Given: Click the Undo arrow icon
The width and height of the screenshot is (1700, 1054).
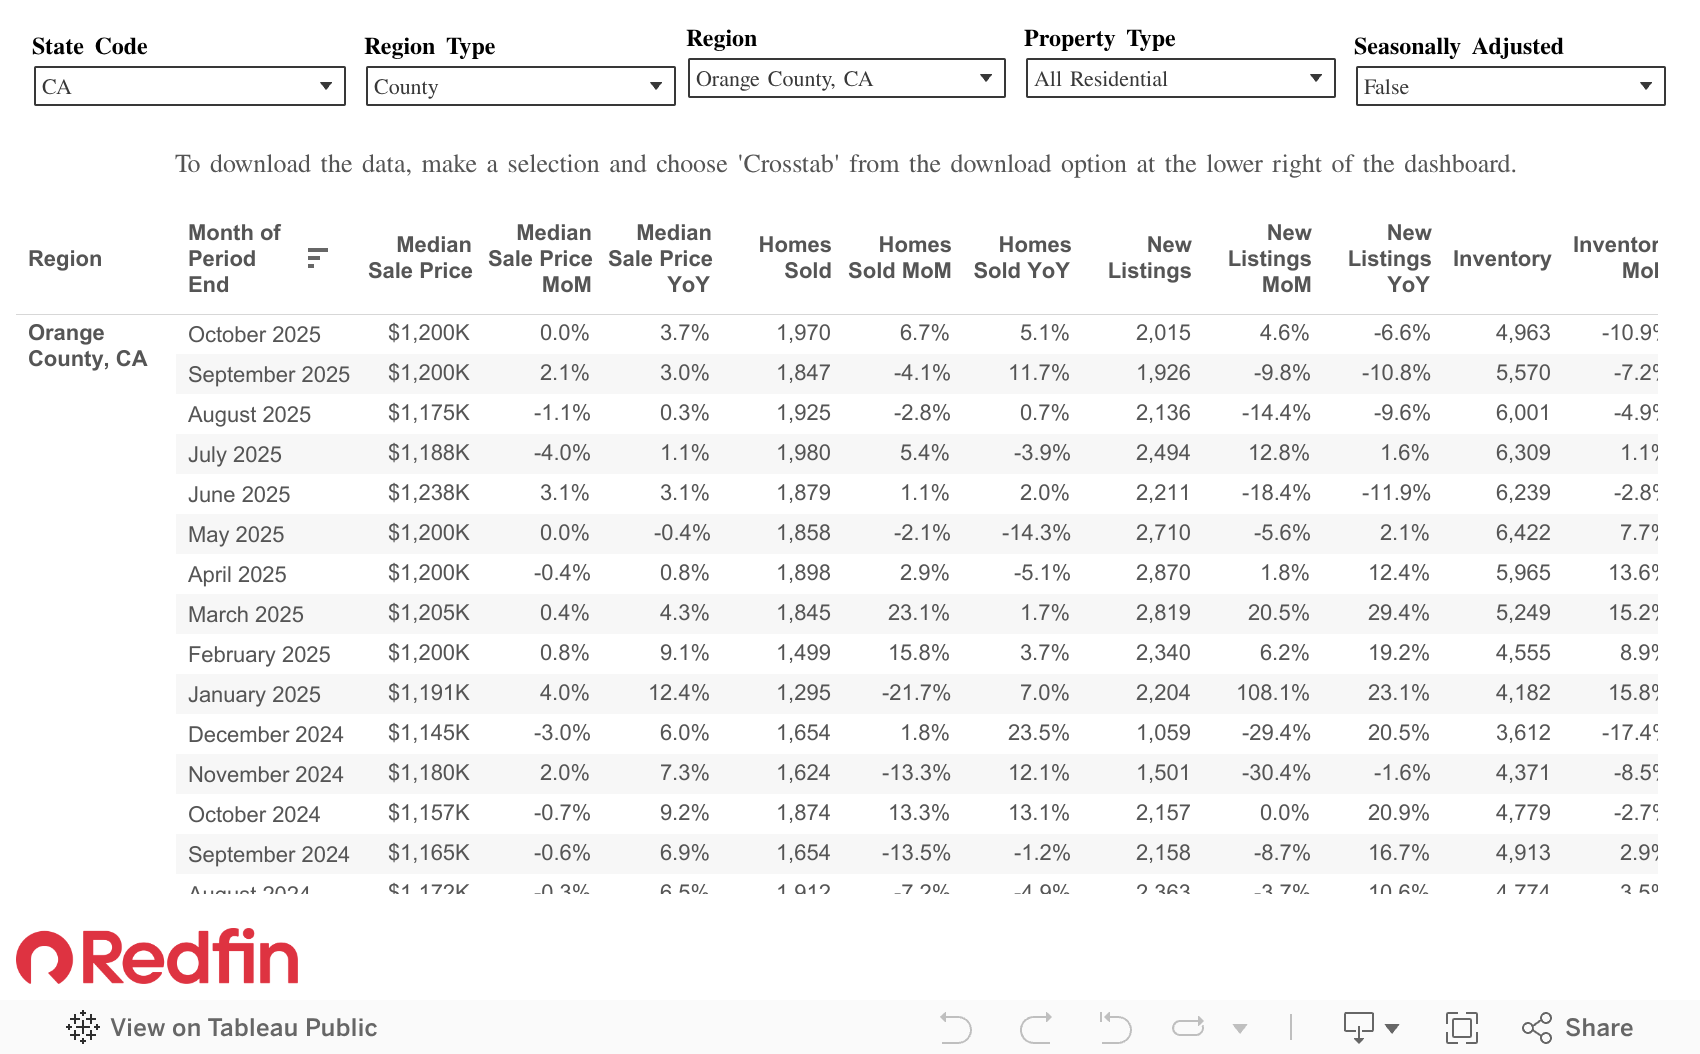Looking at the screenshot, I should point(955,1027).
